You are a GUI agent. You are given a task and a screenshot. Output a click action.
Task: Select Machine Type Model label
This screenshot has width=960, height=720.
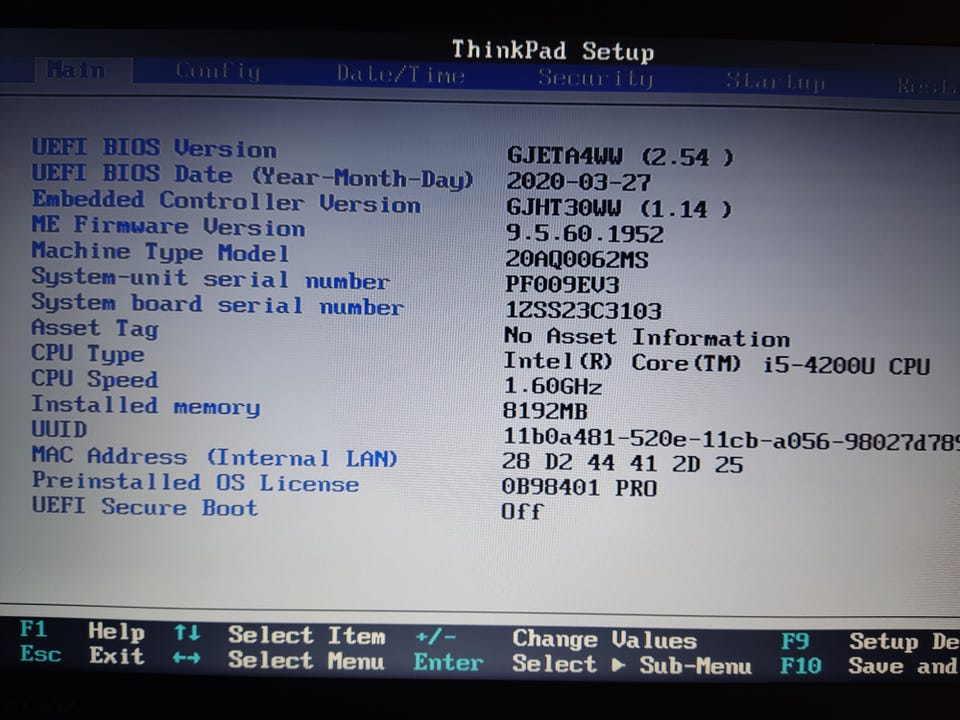tap(160, 252)
